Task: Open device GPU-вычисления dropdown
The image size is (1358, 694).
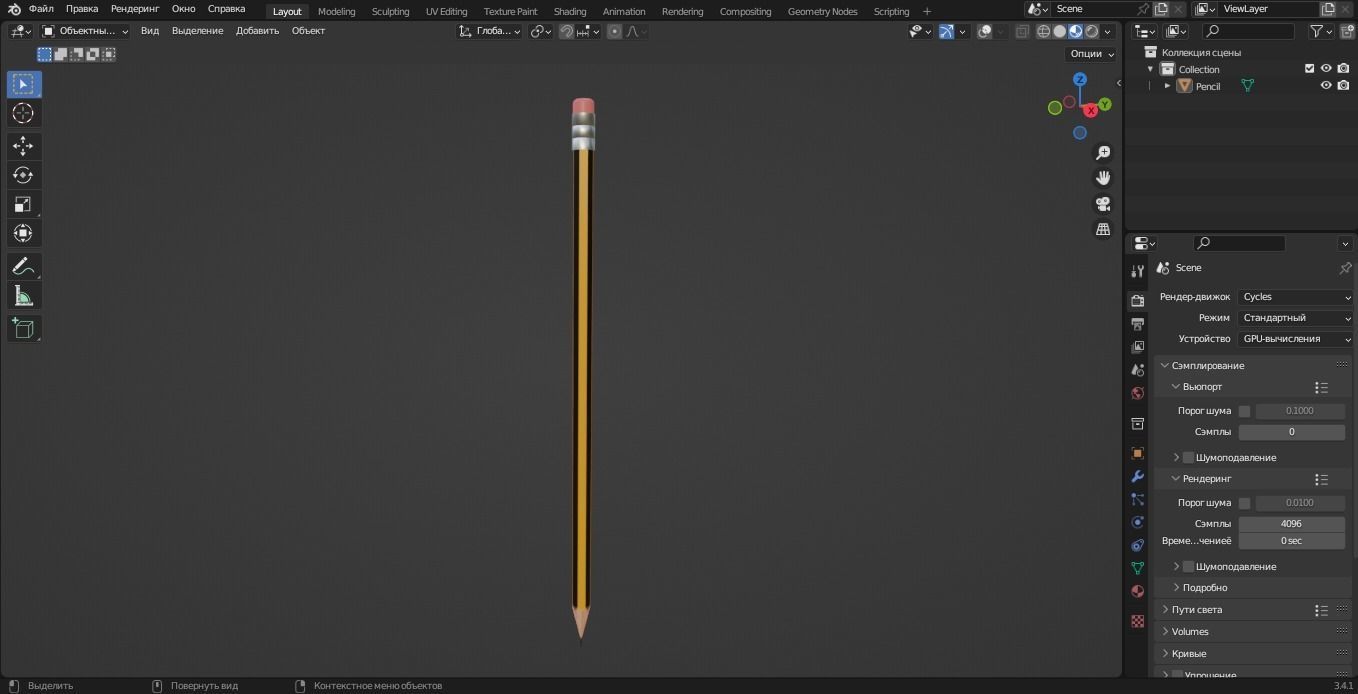Action: pos(1295,339)
